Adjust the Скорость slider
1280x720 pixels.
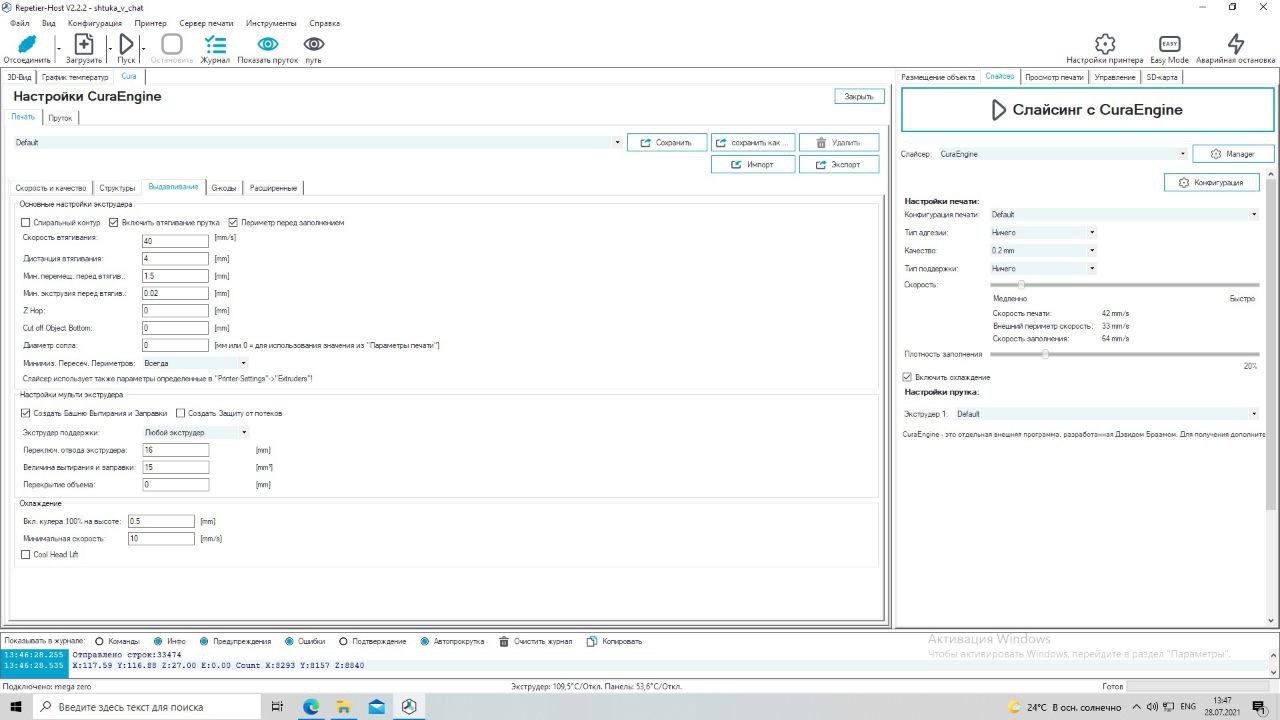pos(1021,285)
